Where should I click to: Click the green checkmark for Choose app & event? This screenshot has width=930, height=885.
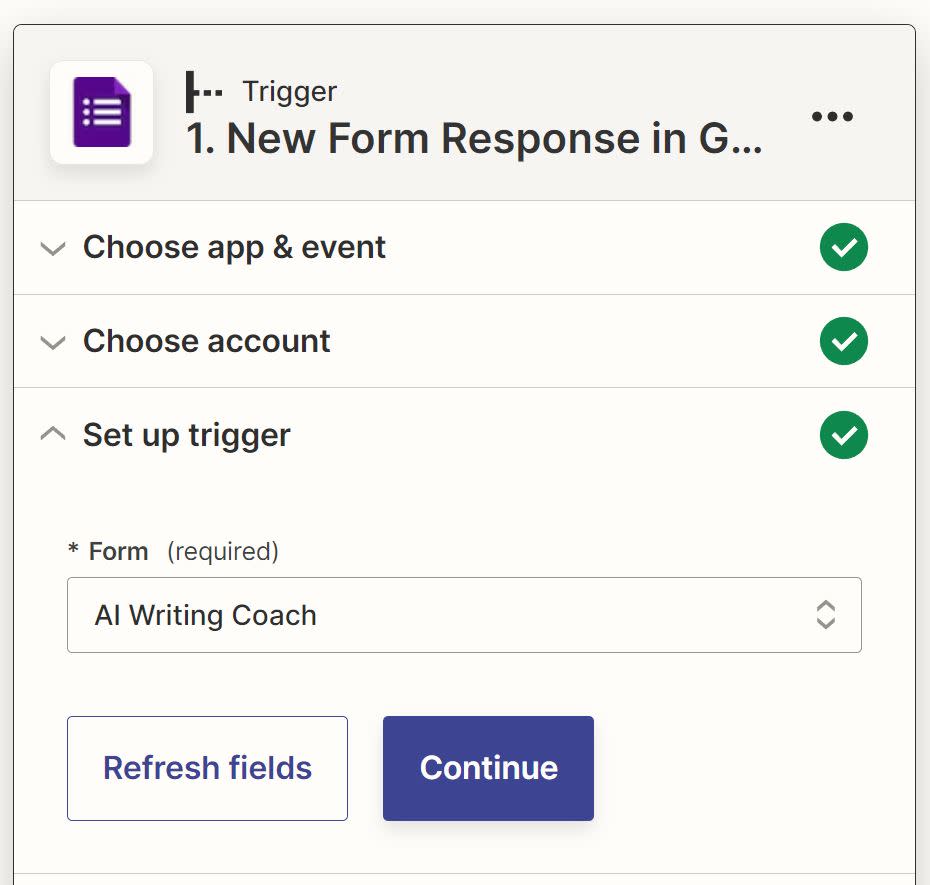(843, 248)
